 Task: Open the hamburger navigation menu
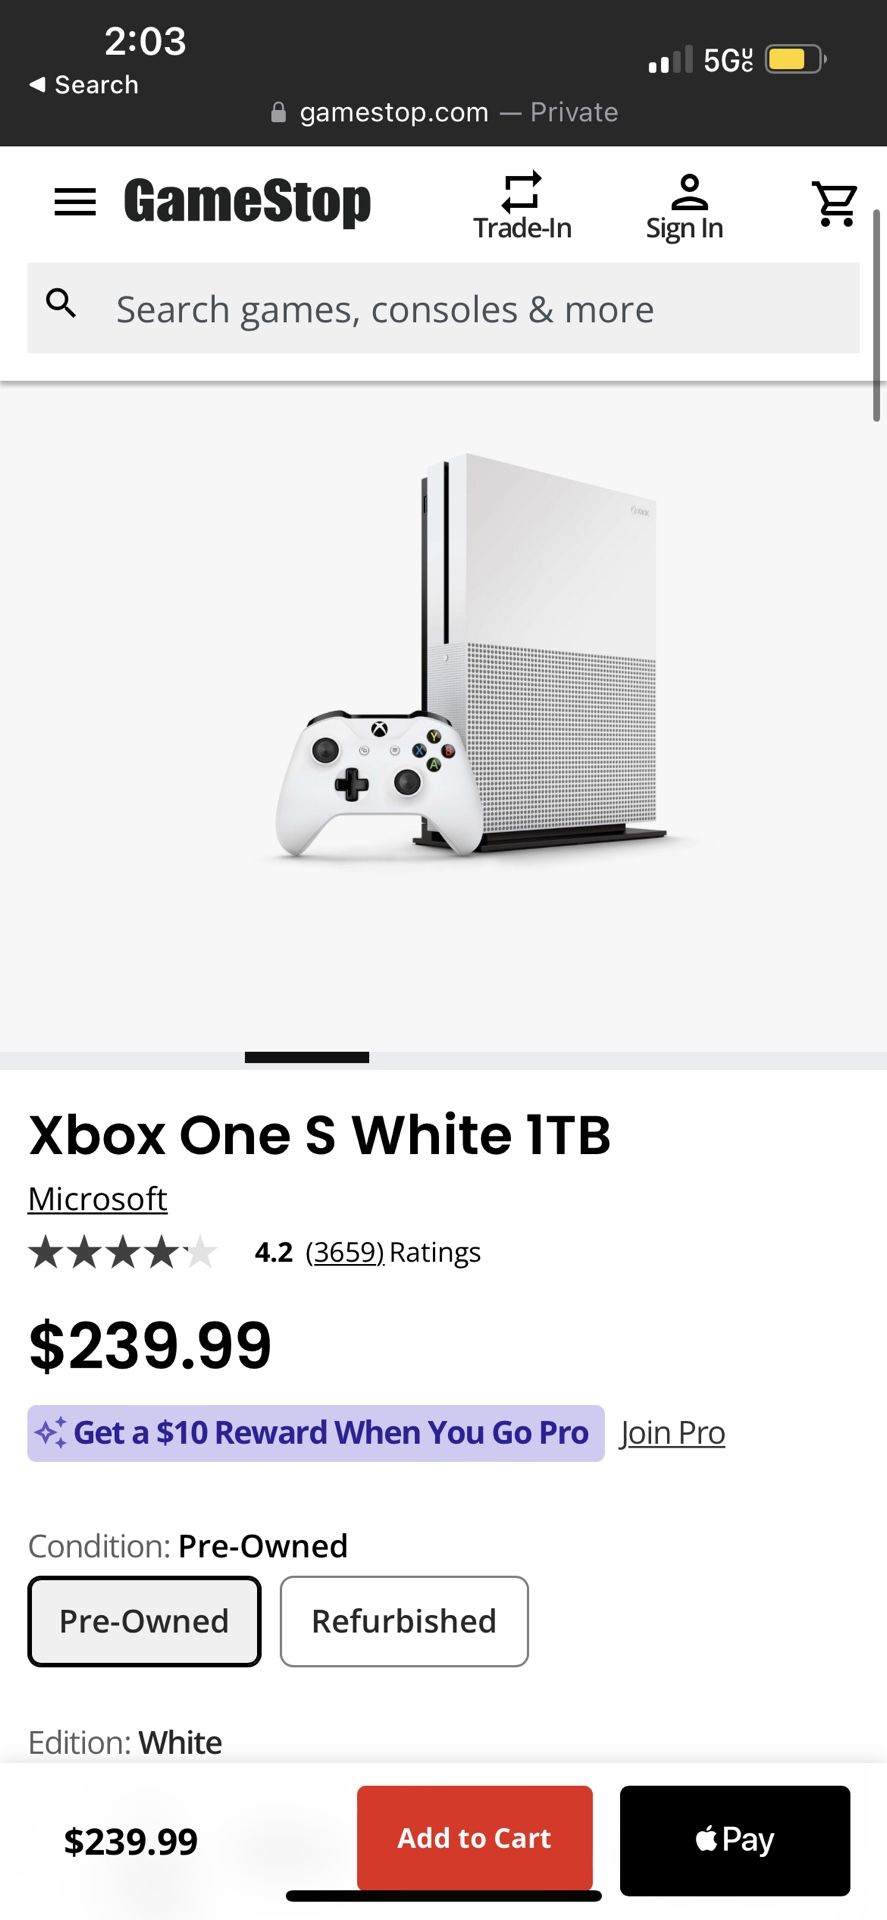tap(75, 202)
